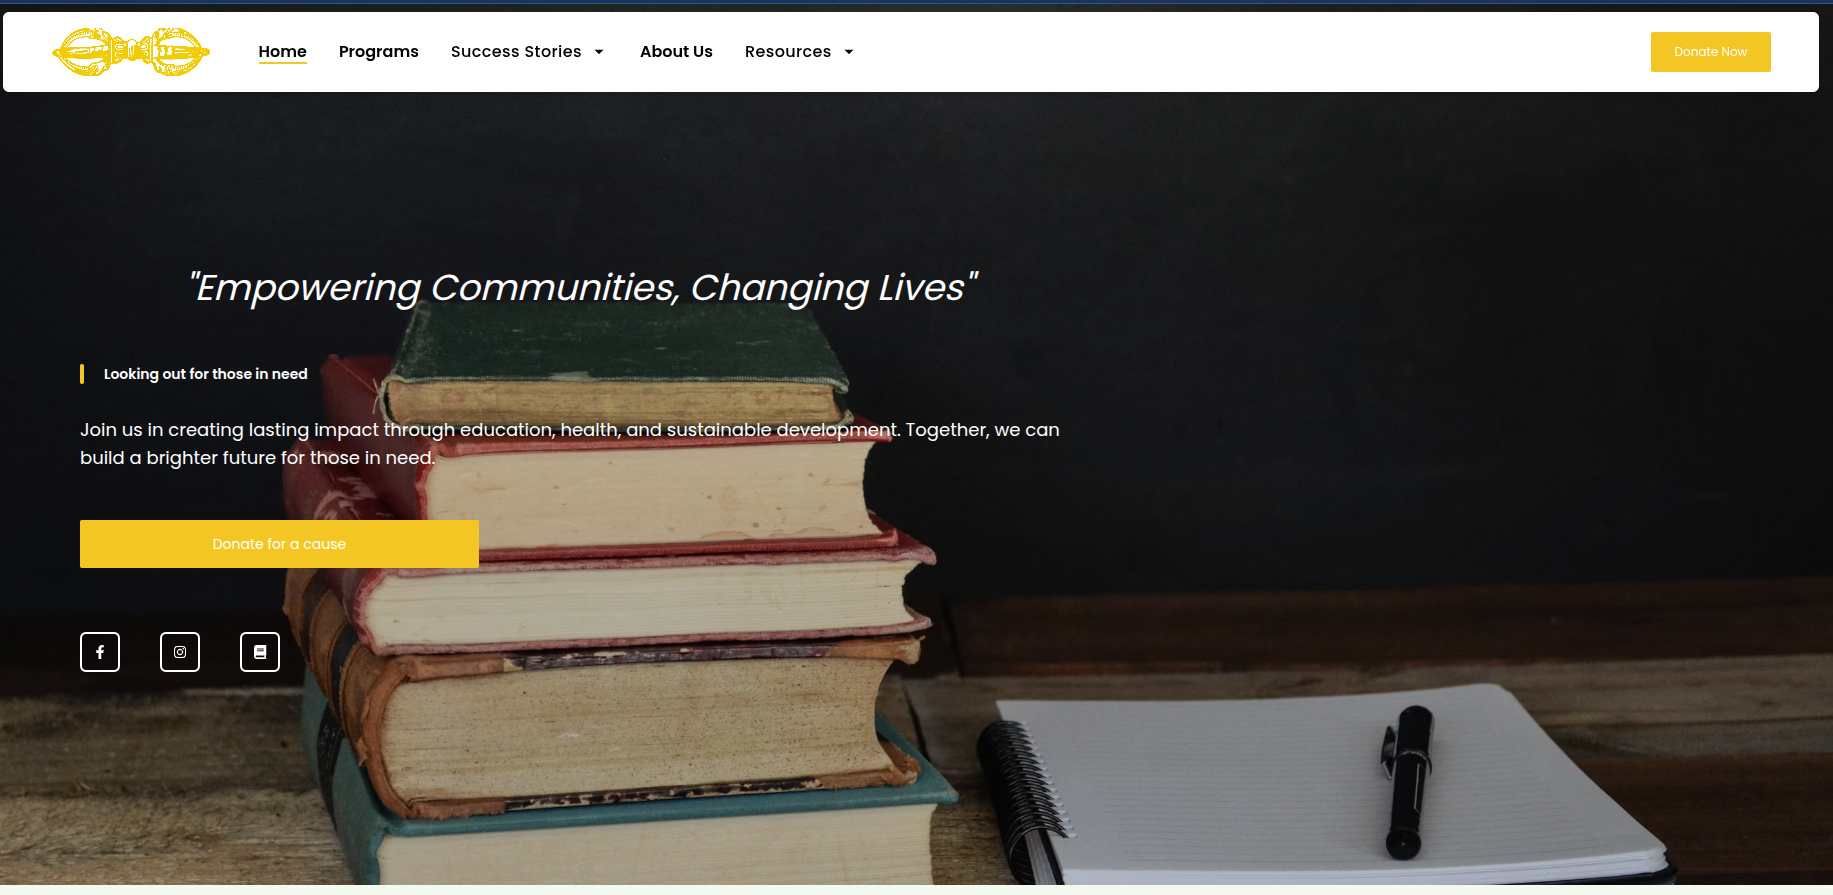Expand the Success Stories dropdown arrow
1833x895 pixels.
(599, 52)
